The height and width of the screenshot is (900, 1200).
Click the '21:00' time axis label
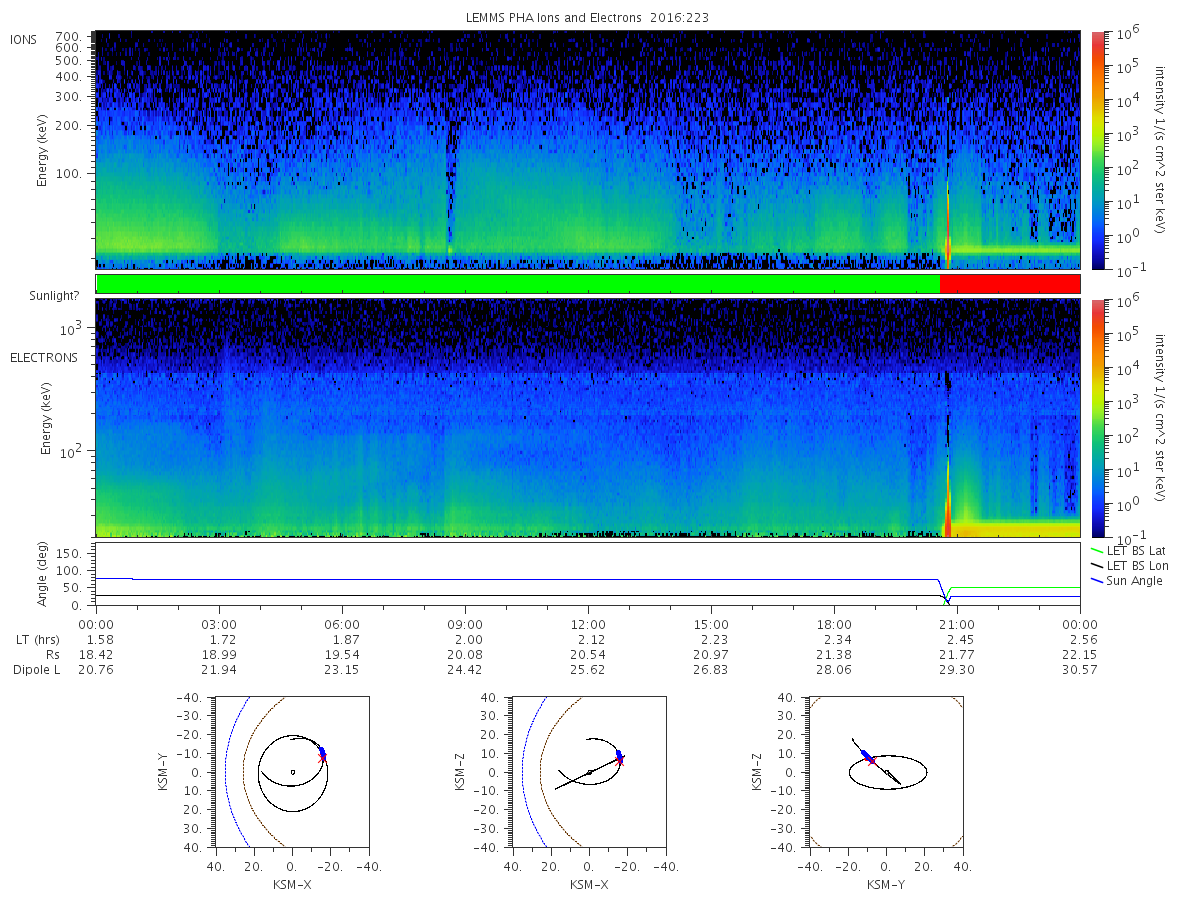(x=957, y=624)
